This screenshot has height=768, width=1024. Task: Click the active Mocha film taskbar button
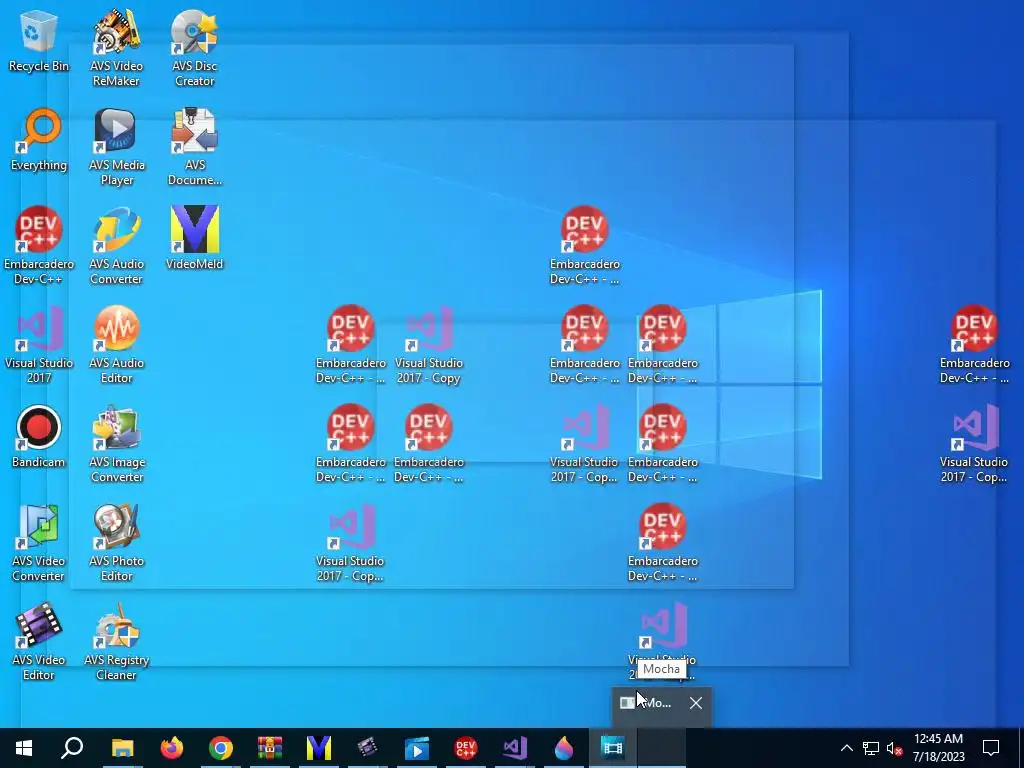tap(613, 748)
